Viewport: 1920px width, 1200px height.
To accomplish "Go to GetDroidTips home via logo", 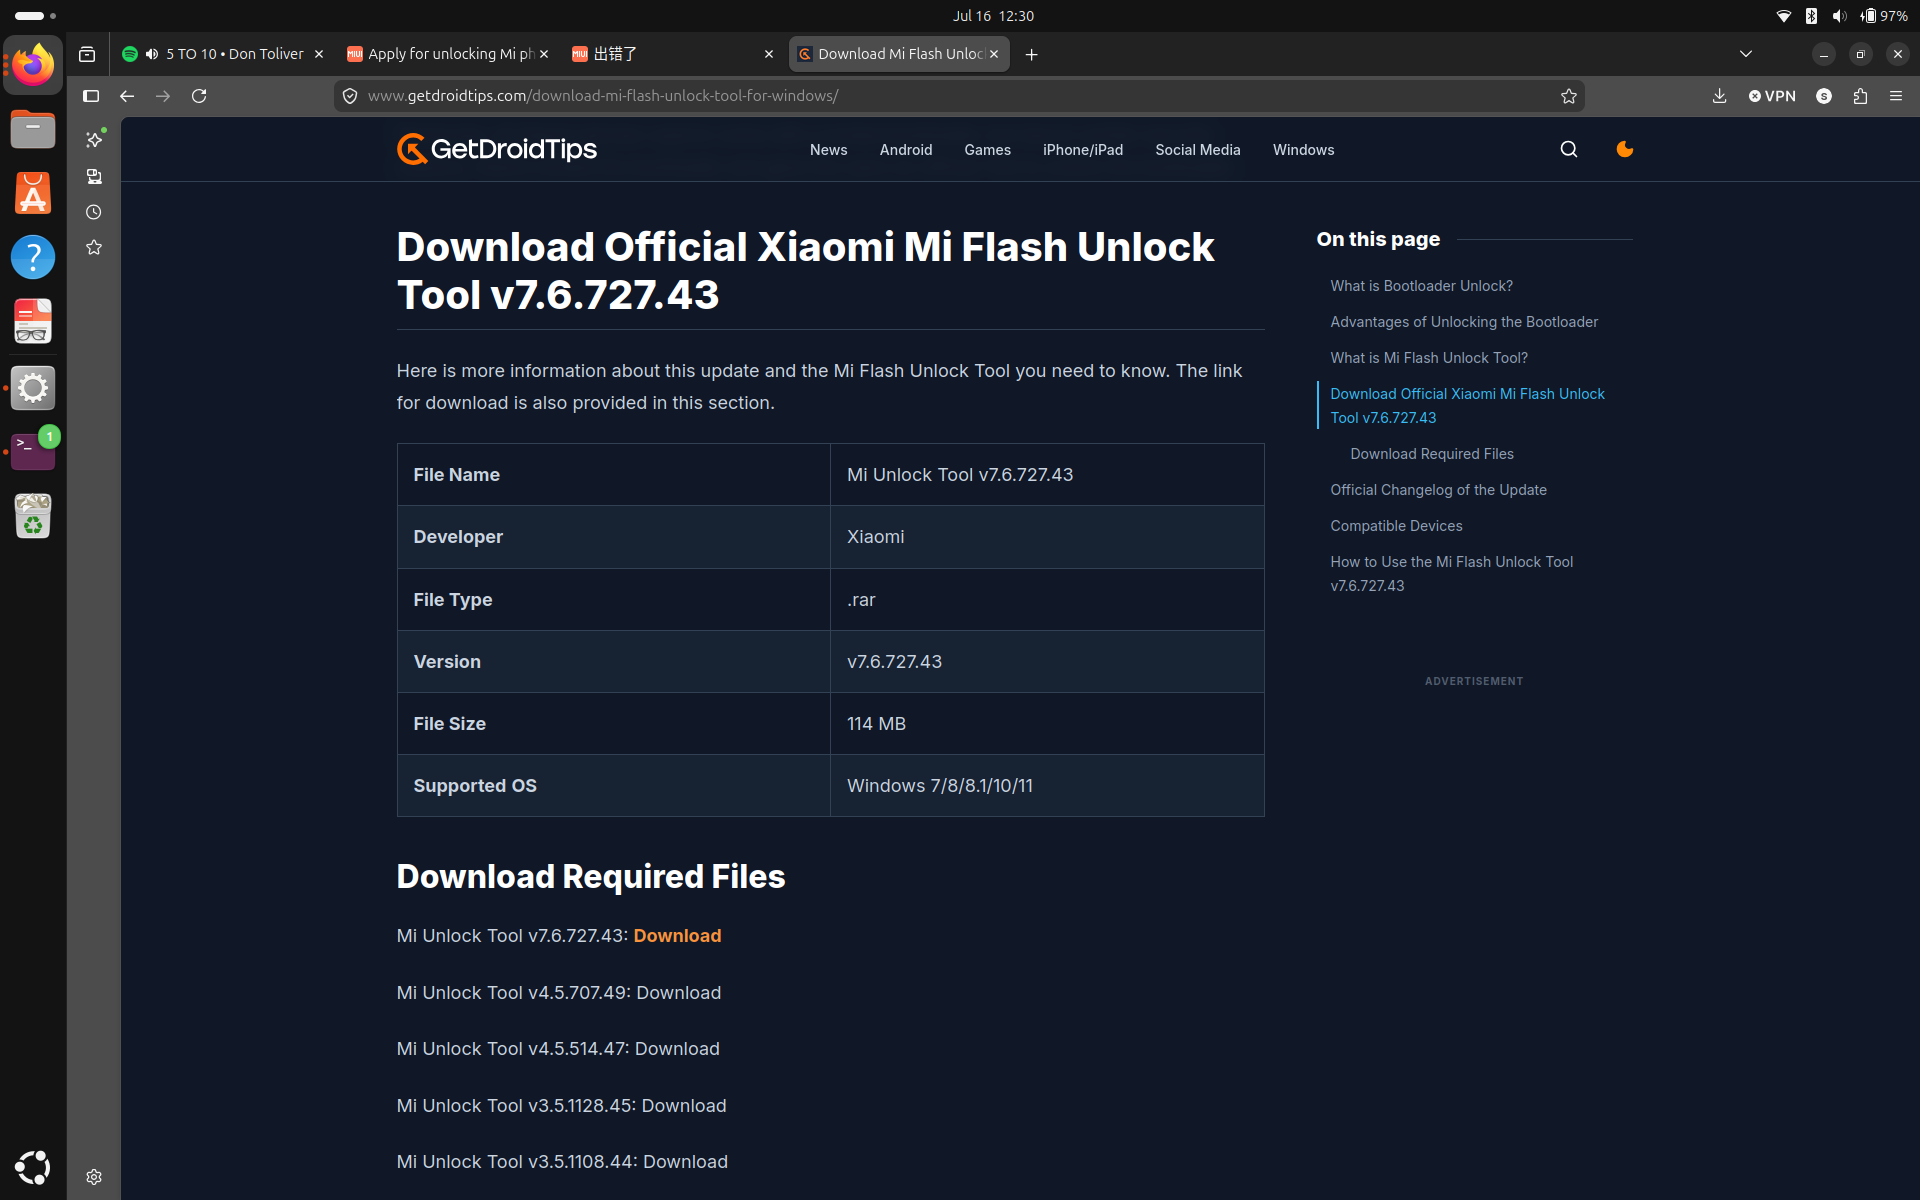I will pyautogui.click(x=497, y=149).
